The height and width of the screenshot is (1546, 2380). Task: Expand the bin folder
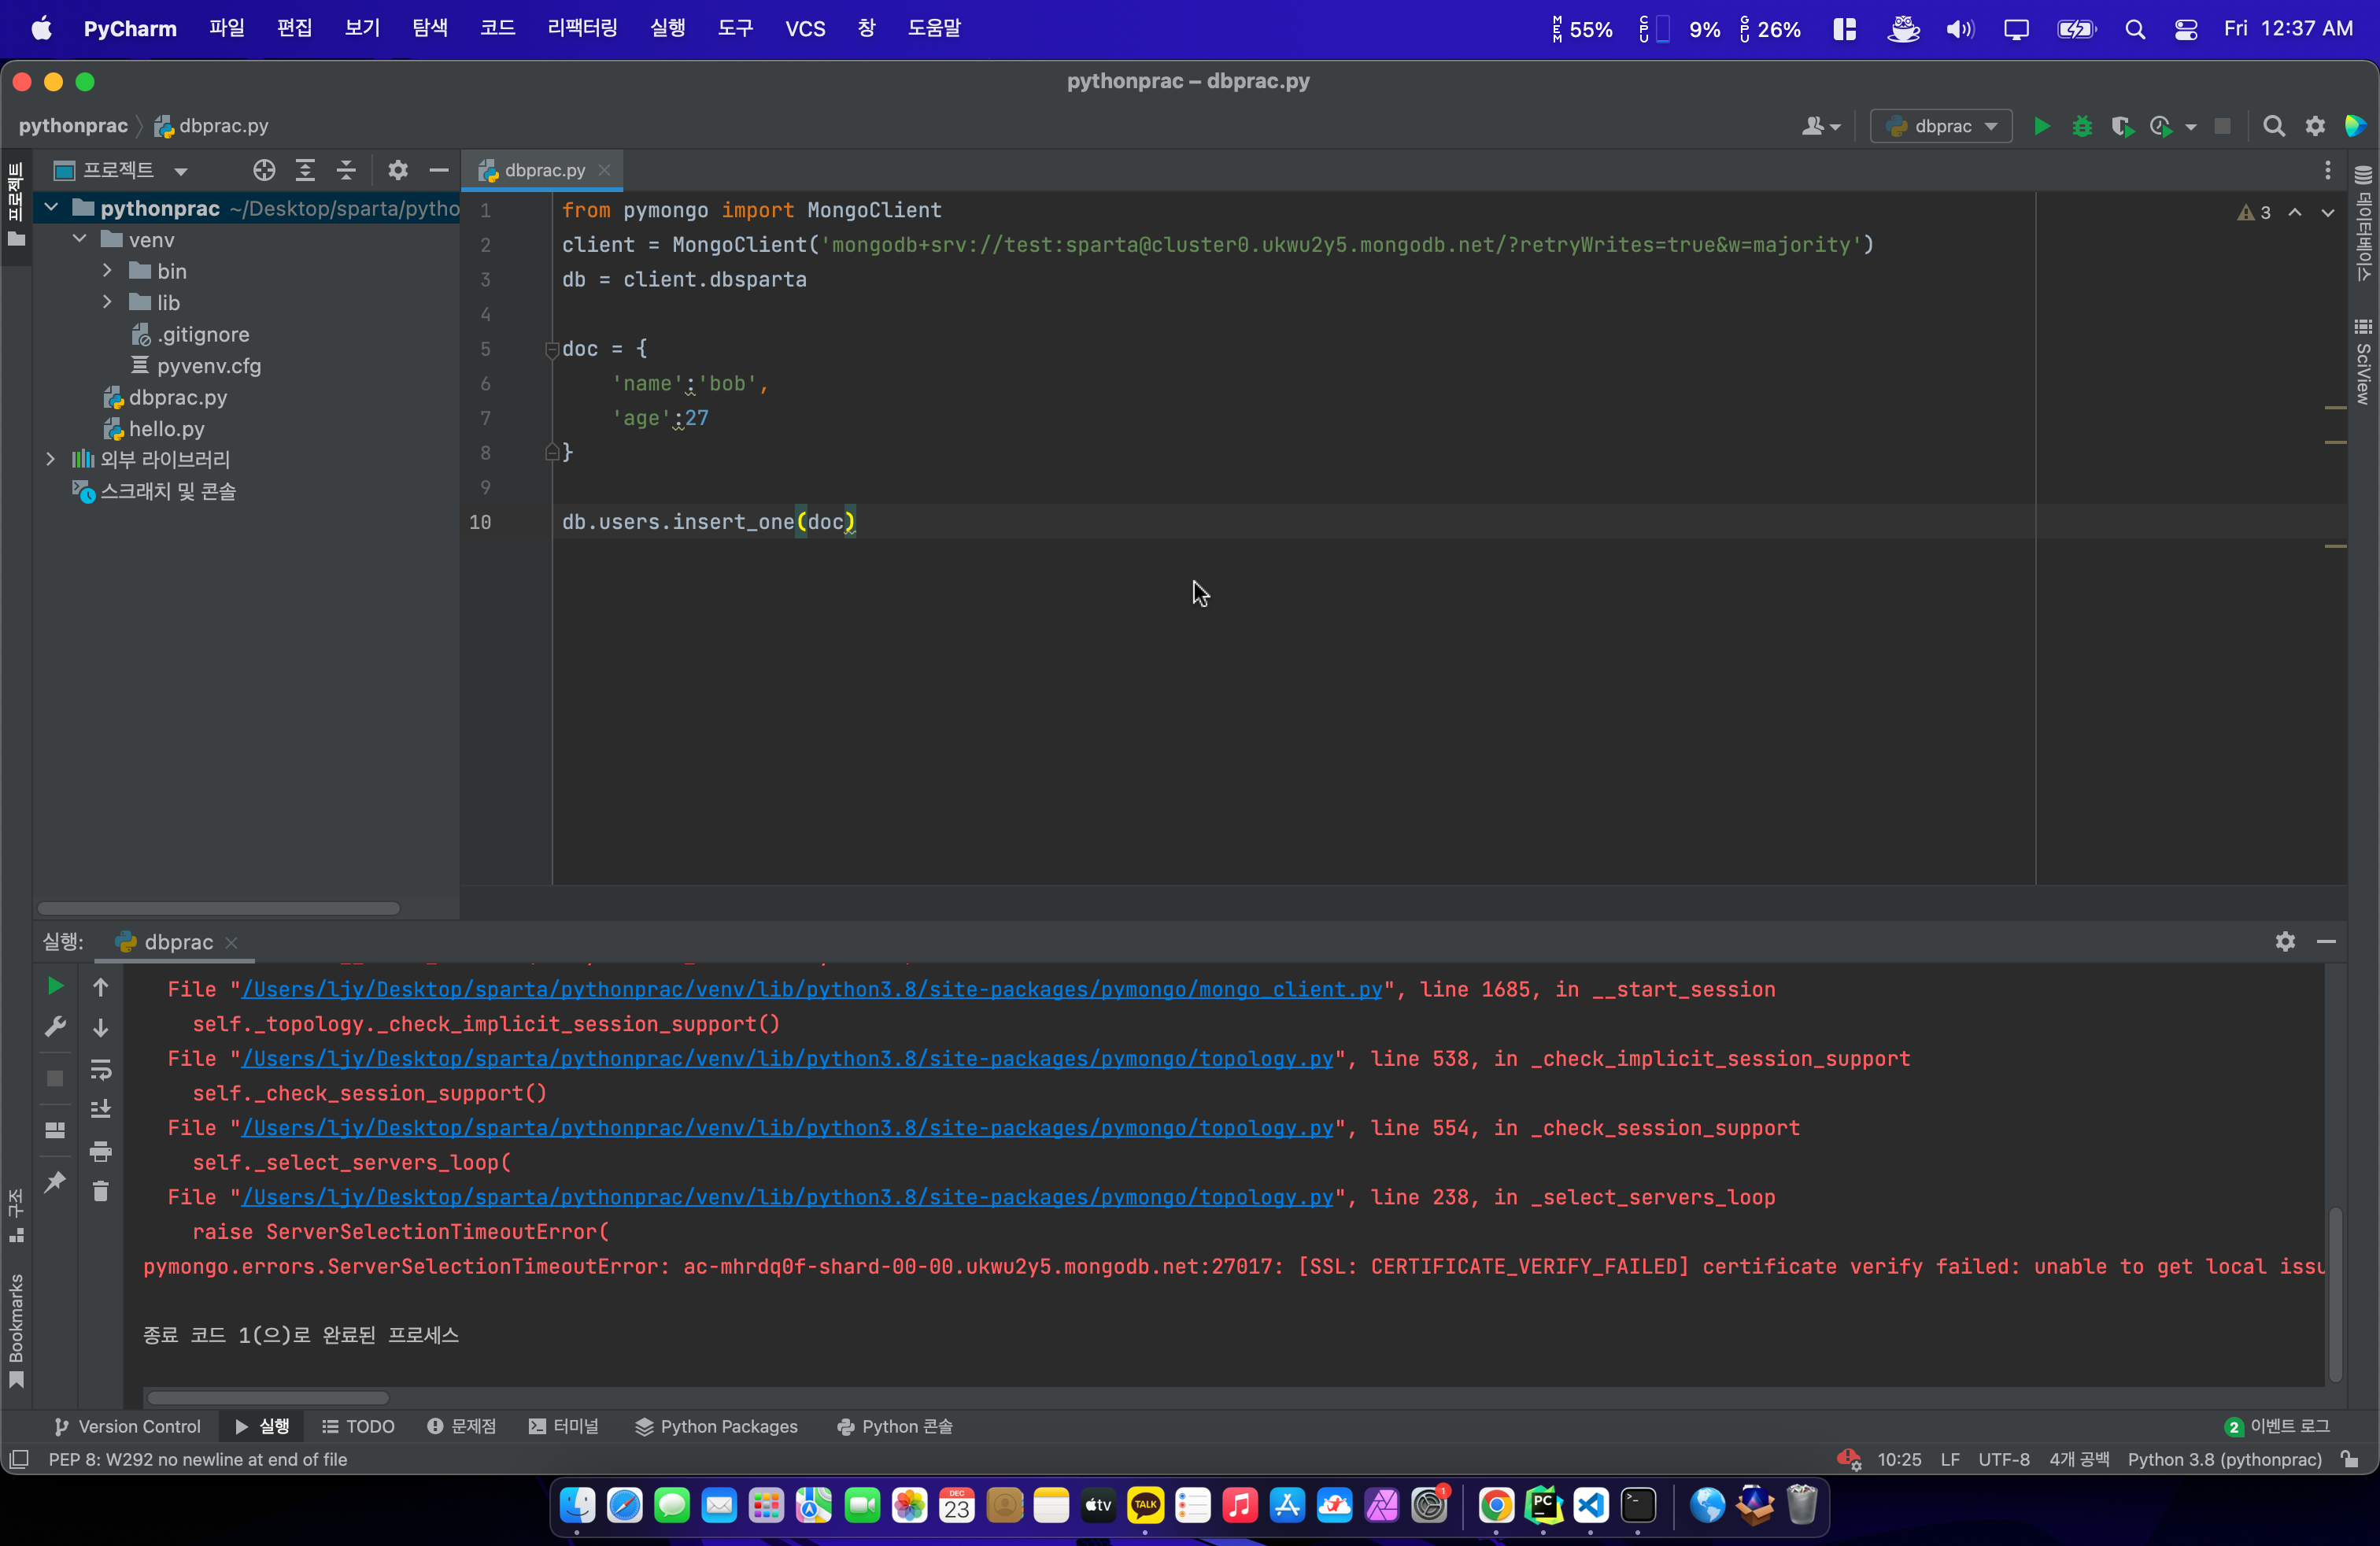pyautogui.click(x=107, y=271)
